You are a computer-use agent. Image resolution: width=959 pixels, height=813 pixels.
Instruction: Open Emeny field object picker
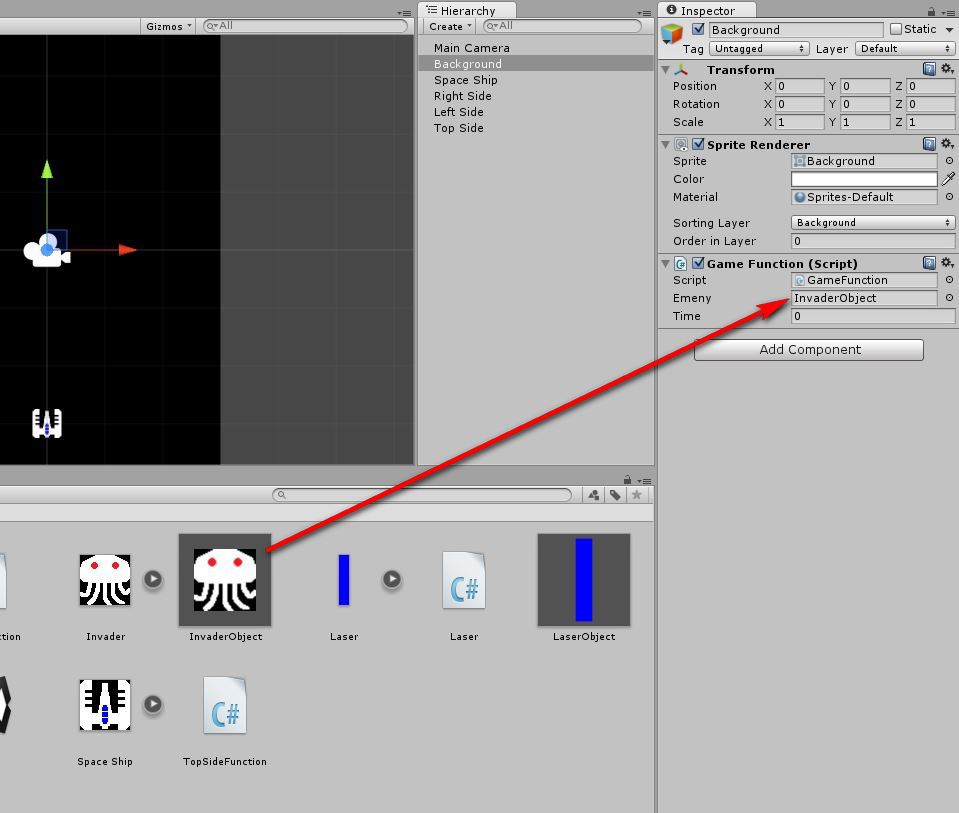point(949,298)
